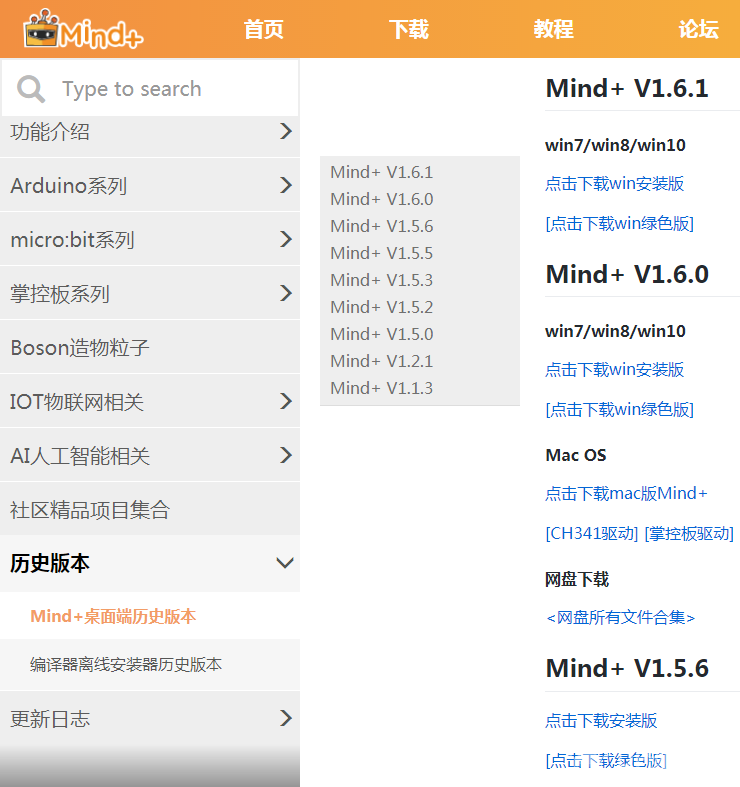
Task: Expand the micro:bit系列 chevron
Action: point(286,239)
